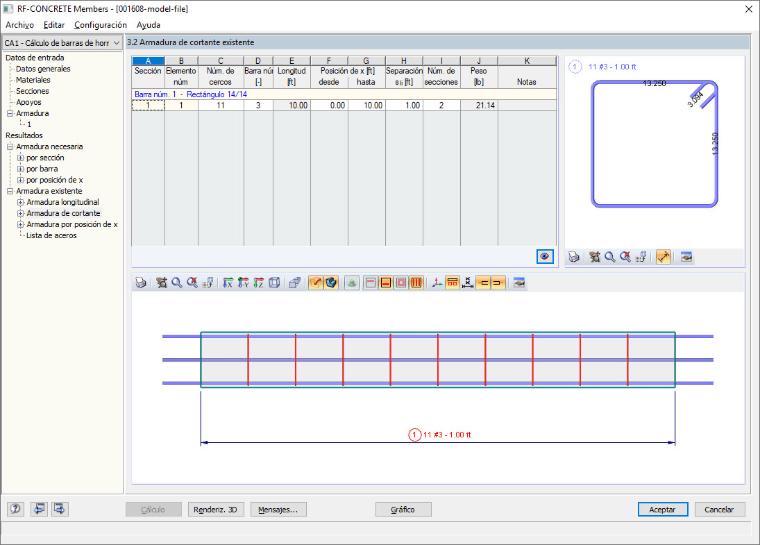This screenshot has width=760, height=545.
Task: Expand the 'Armadura por posición de x' node
Action: 20,224
